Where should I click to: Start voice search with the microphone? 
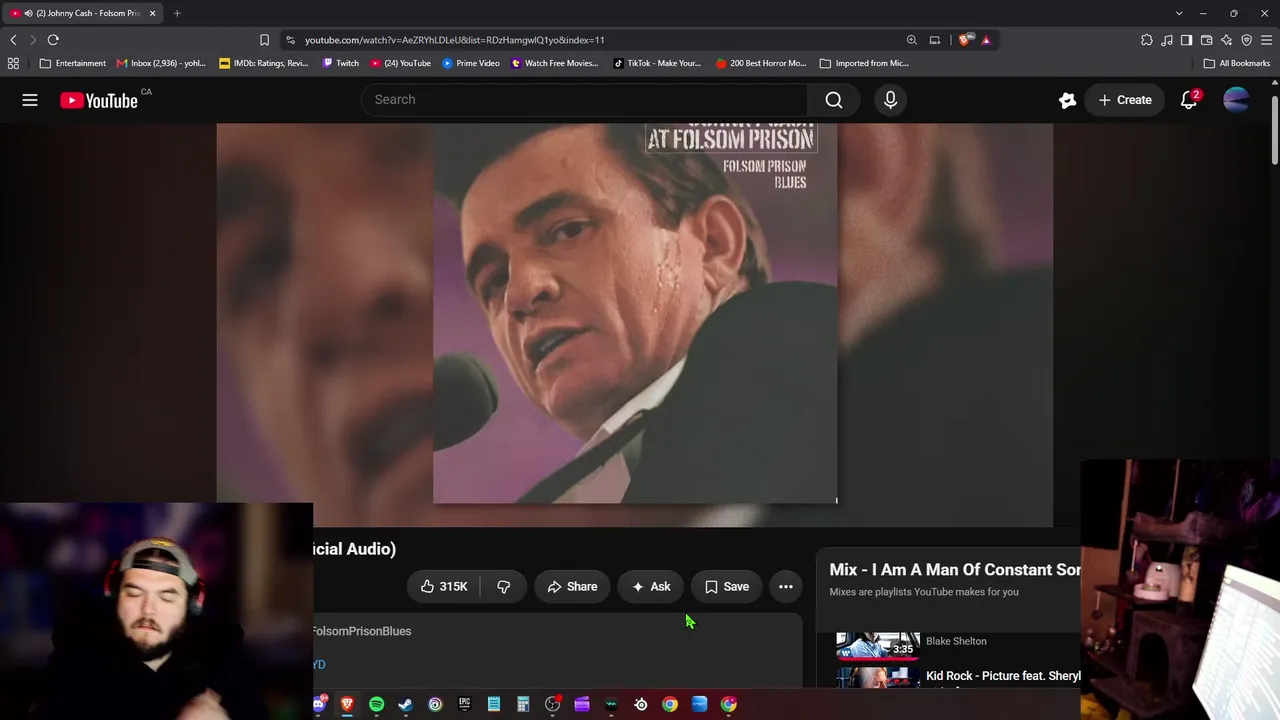tap(890, 100)
